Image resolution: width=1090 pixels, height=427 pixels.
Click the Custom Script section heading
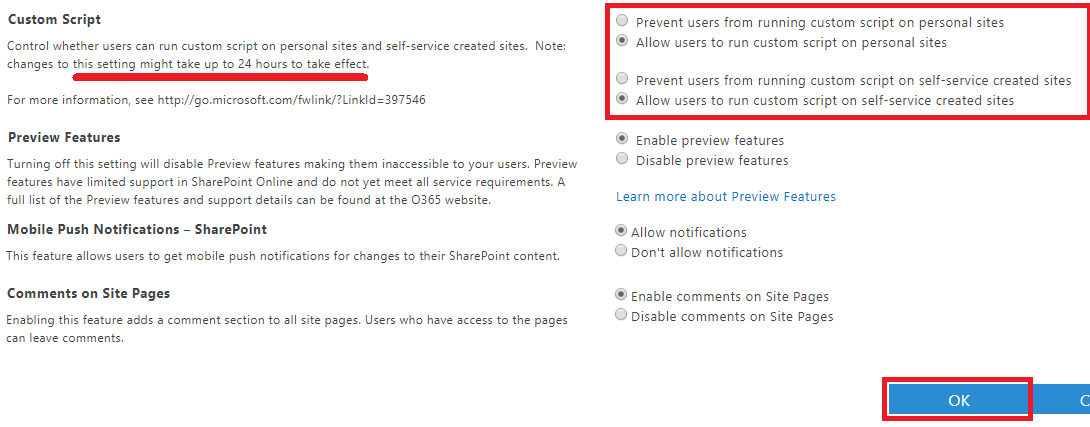54,20
